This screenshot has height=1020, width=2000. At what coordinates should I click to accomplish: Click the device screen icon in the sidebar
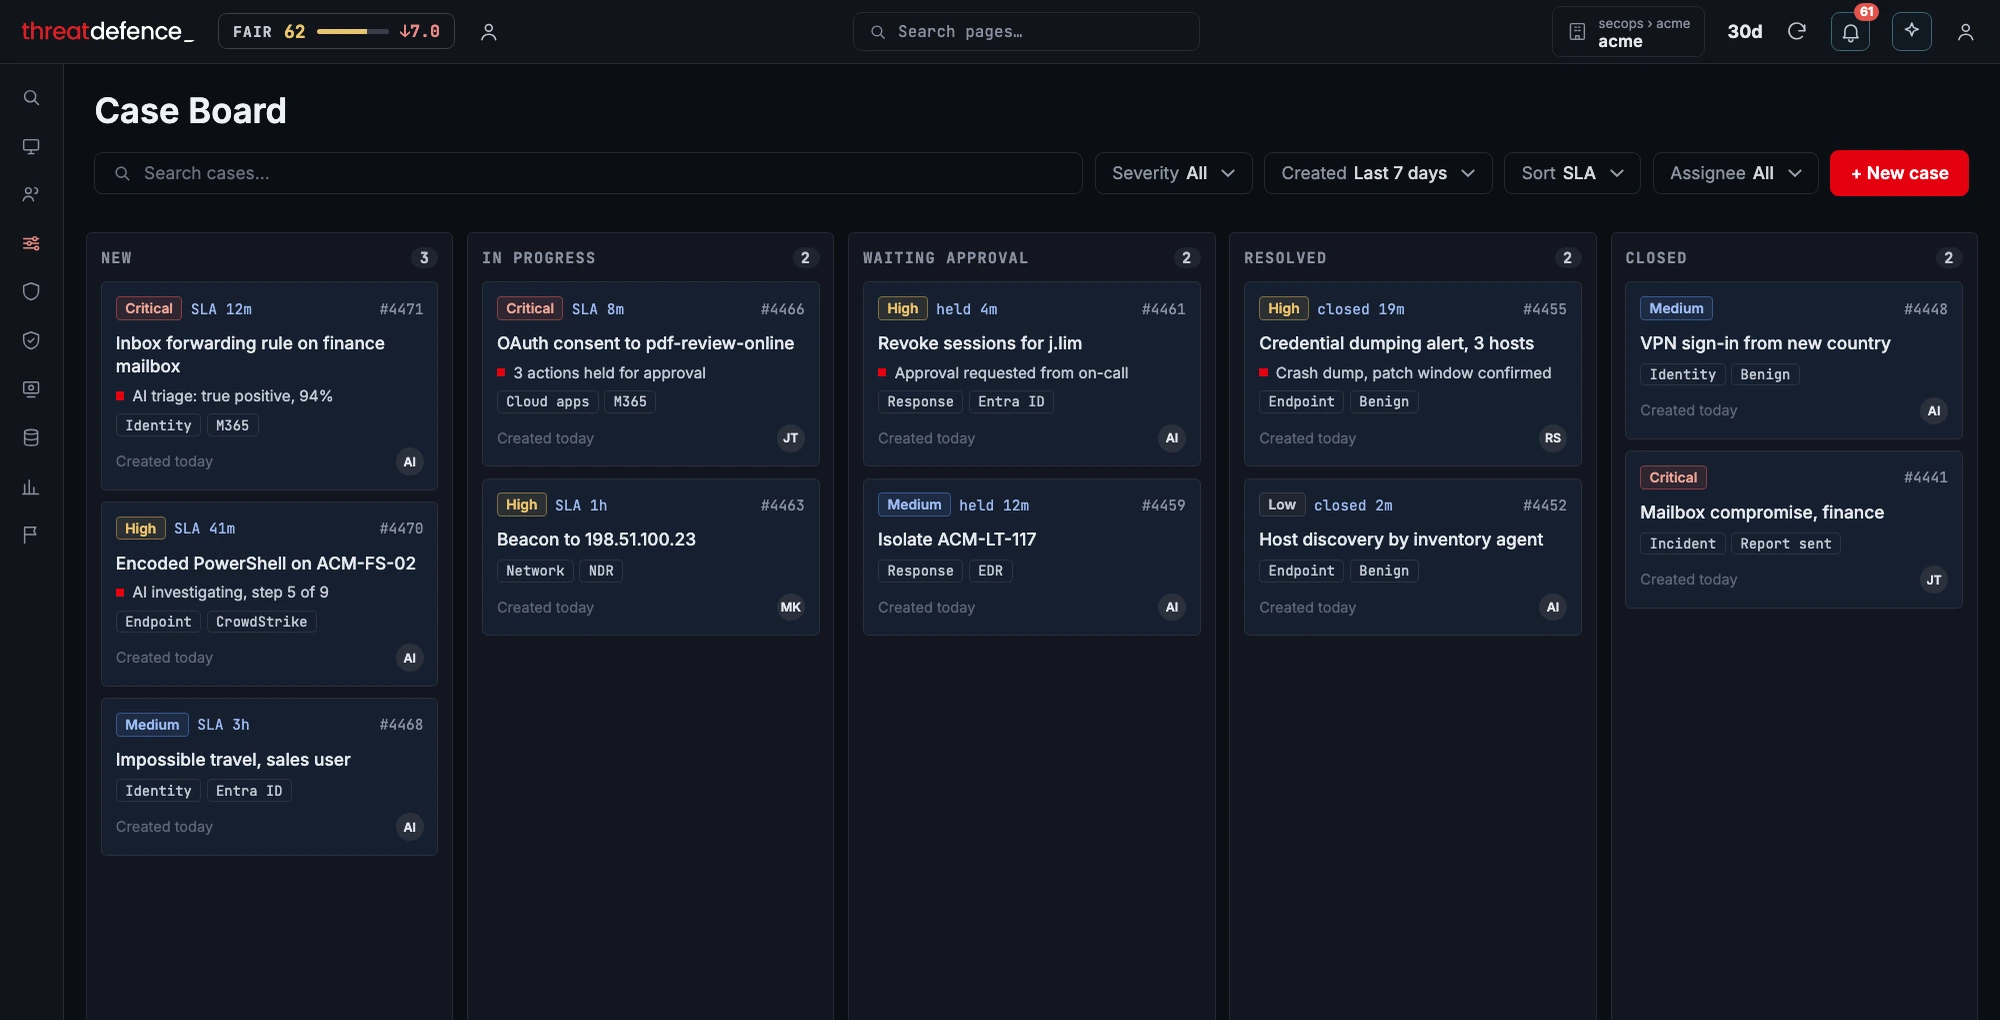click(31, 389)
